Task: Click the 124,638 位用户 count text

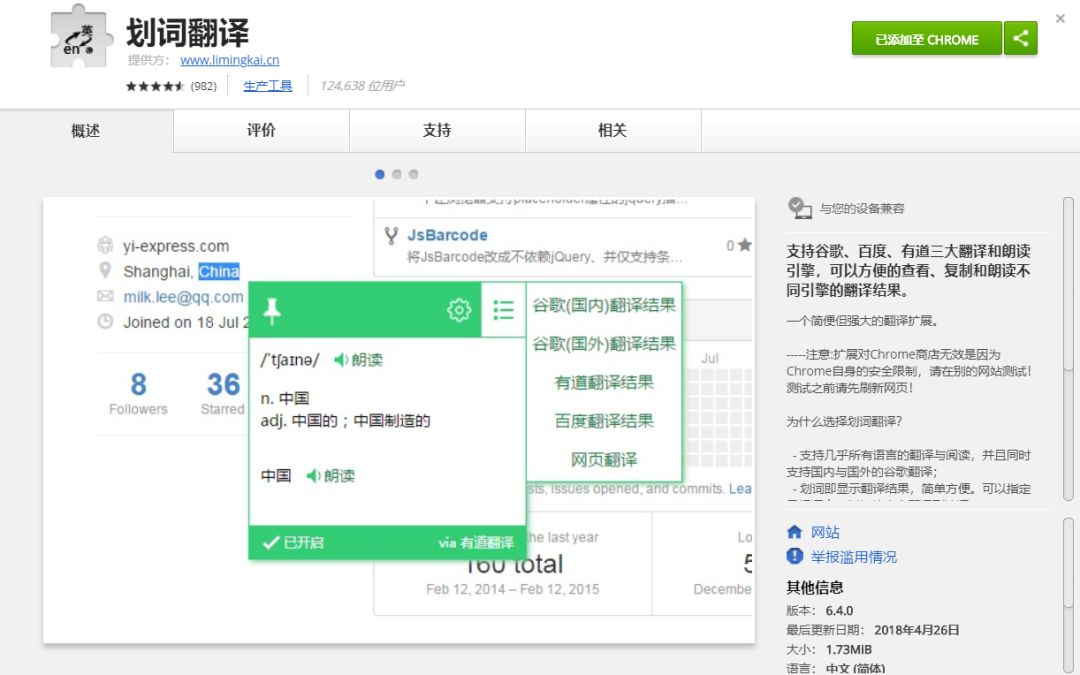Action: (362, 85)
